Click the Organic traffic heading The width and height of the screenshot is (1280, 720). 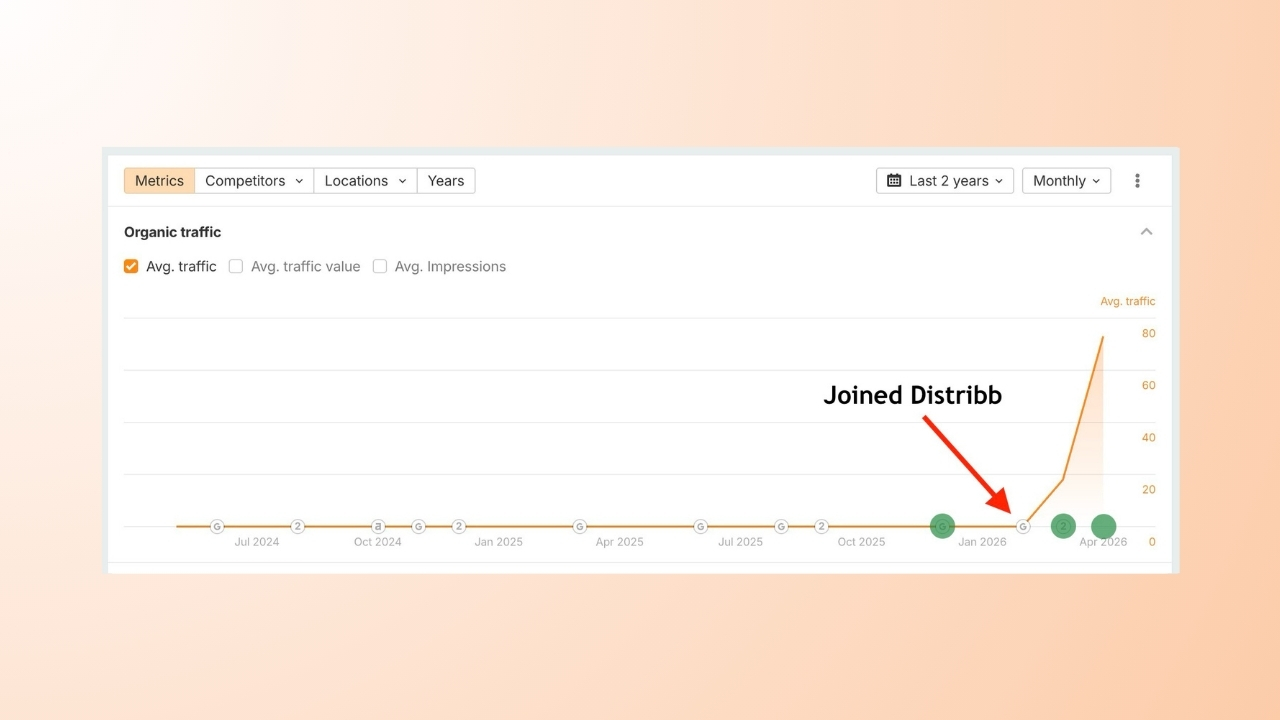point(172,232)
